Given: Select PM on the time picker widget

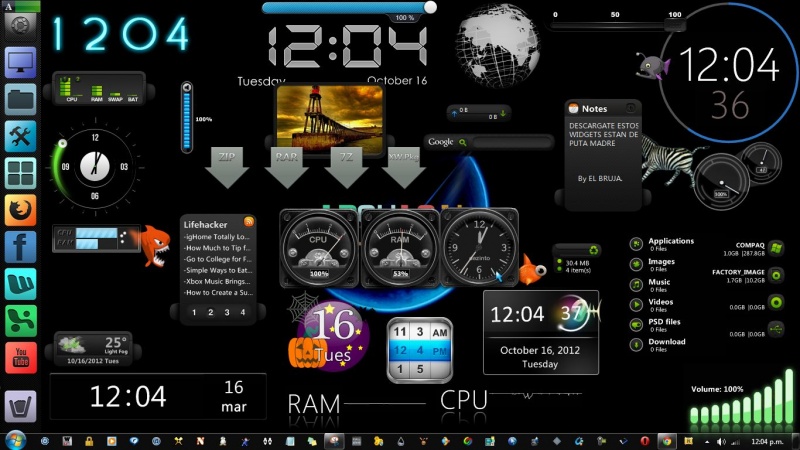Looking at the screenshot, I should [x=440, y=351].
